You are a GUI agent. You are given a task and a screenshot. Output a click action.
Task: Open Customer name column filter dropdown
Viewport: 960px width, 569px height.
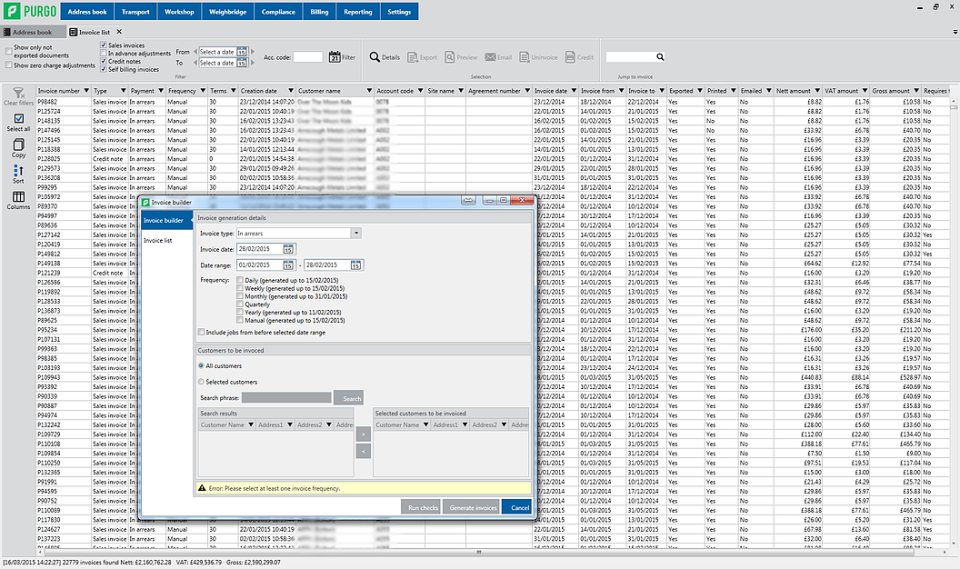(369, 91)
